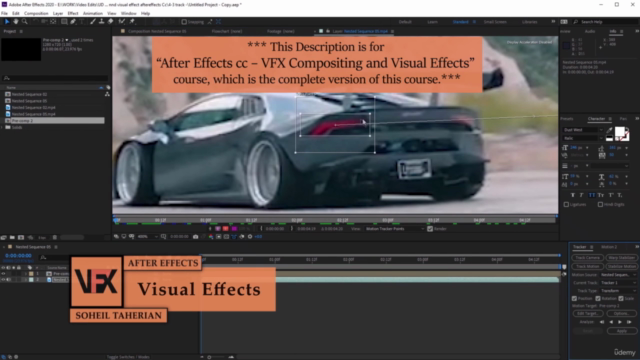The image size is (640, 360).
Task: Hide the Pre-comp layer with eye toggle
Action: pyautogui.click(x=3, y=274)
